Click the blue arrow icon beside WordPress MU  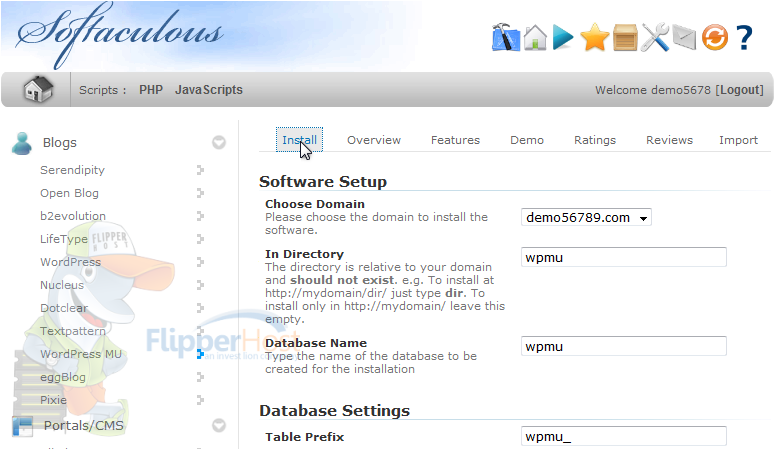tap(200, 354)
